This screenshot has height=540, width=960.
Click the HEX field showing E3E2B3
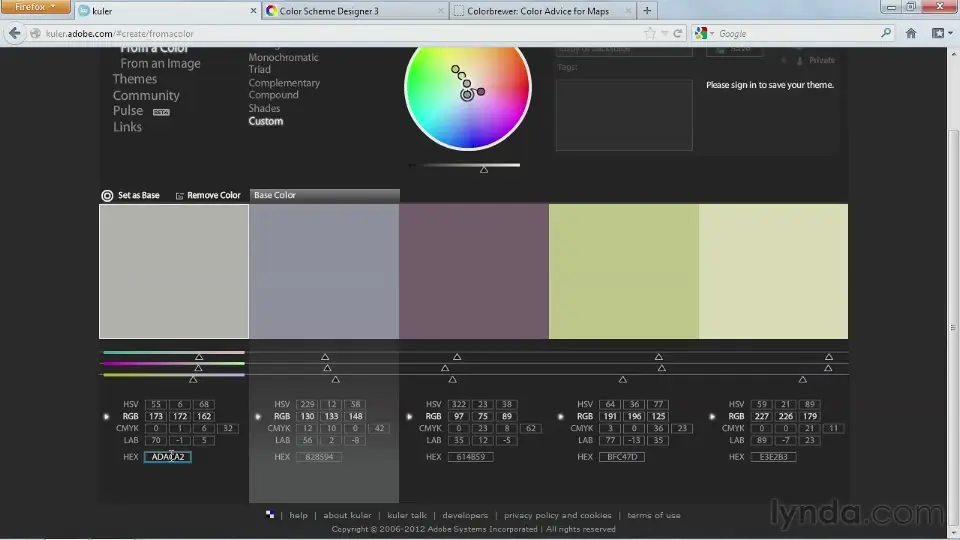coord(773,457)
